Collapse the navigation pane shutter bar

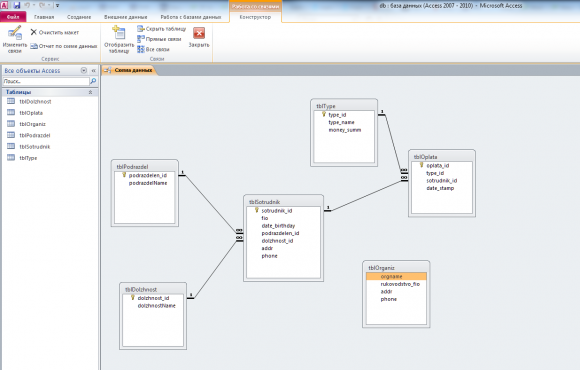tap(94, 70)
